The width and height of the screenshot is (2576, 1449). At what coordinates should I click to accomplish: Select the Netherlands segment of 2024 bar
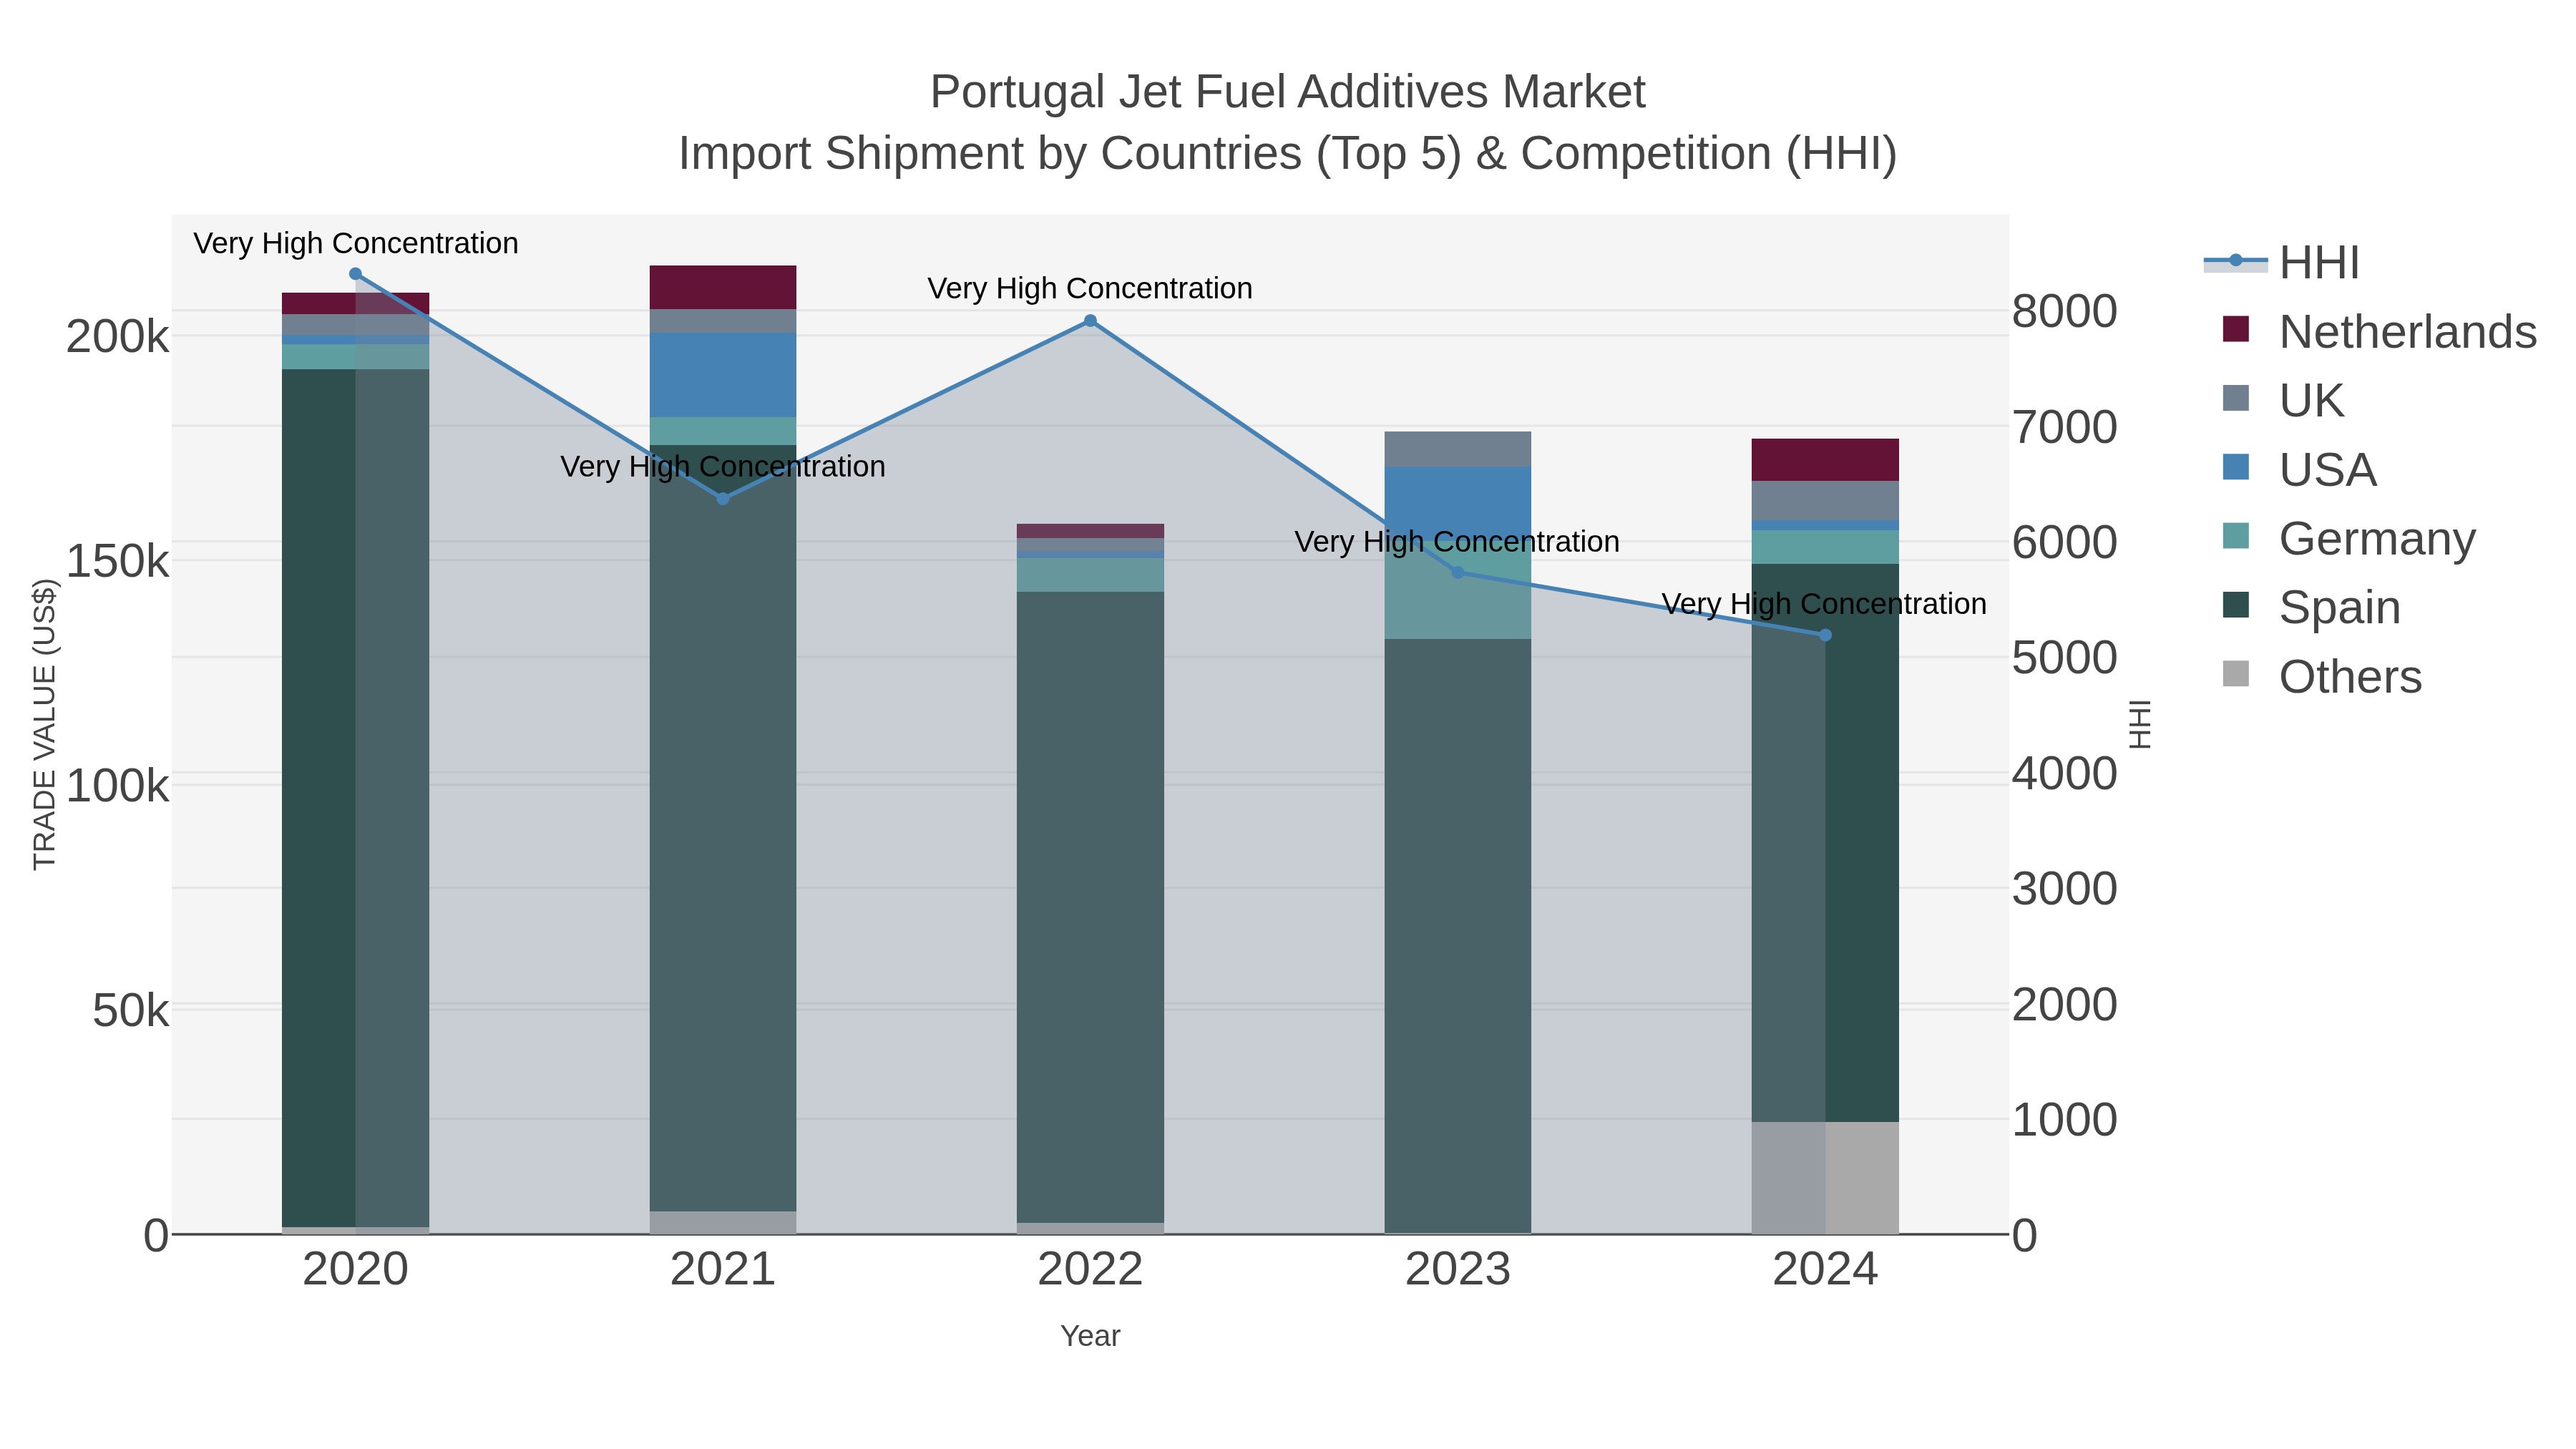[1825, 460]
